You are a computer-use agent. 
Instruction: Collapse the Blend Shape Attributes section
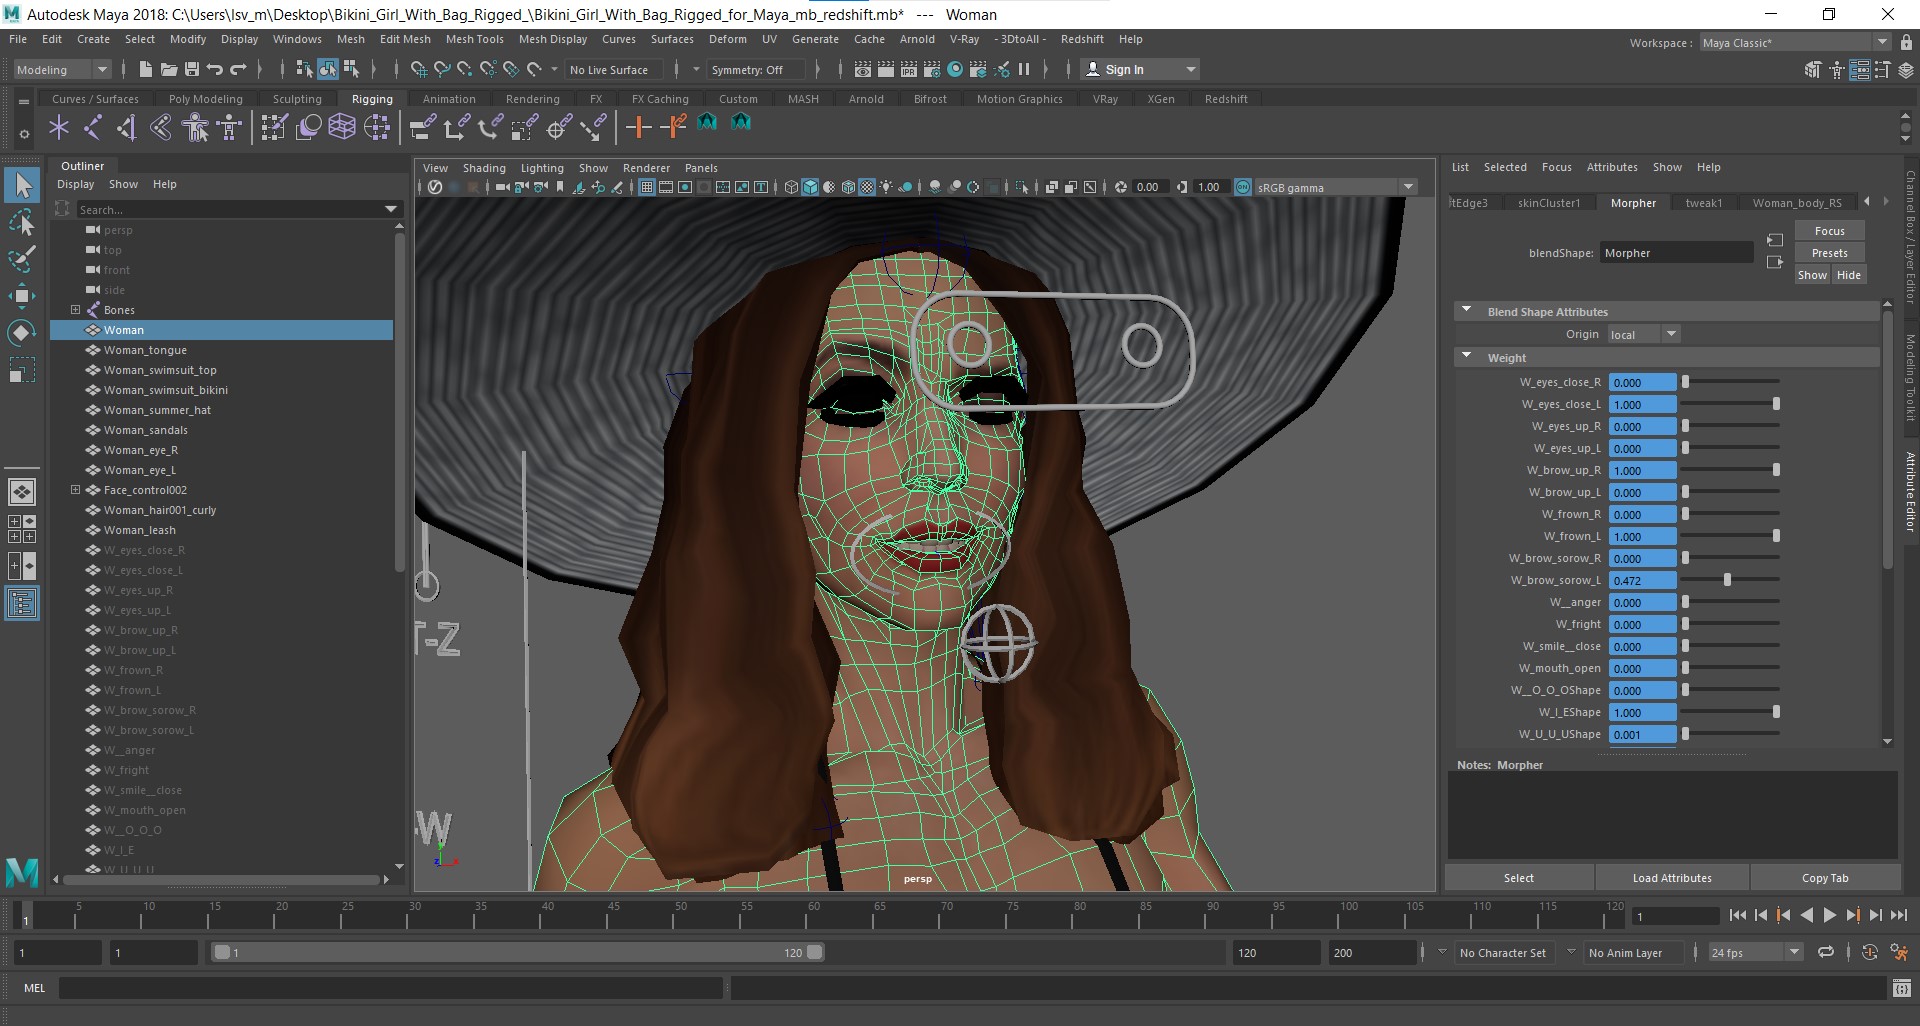pos(1467,311)
